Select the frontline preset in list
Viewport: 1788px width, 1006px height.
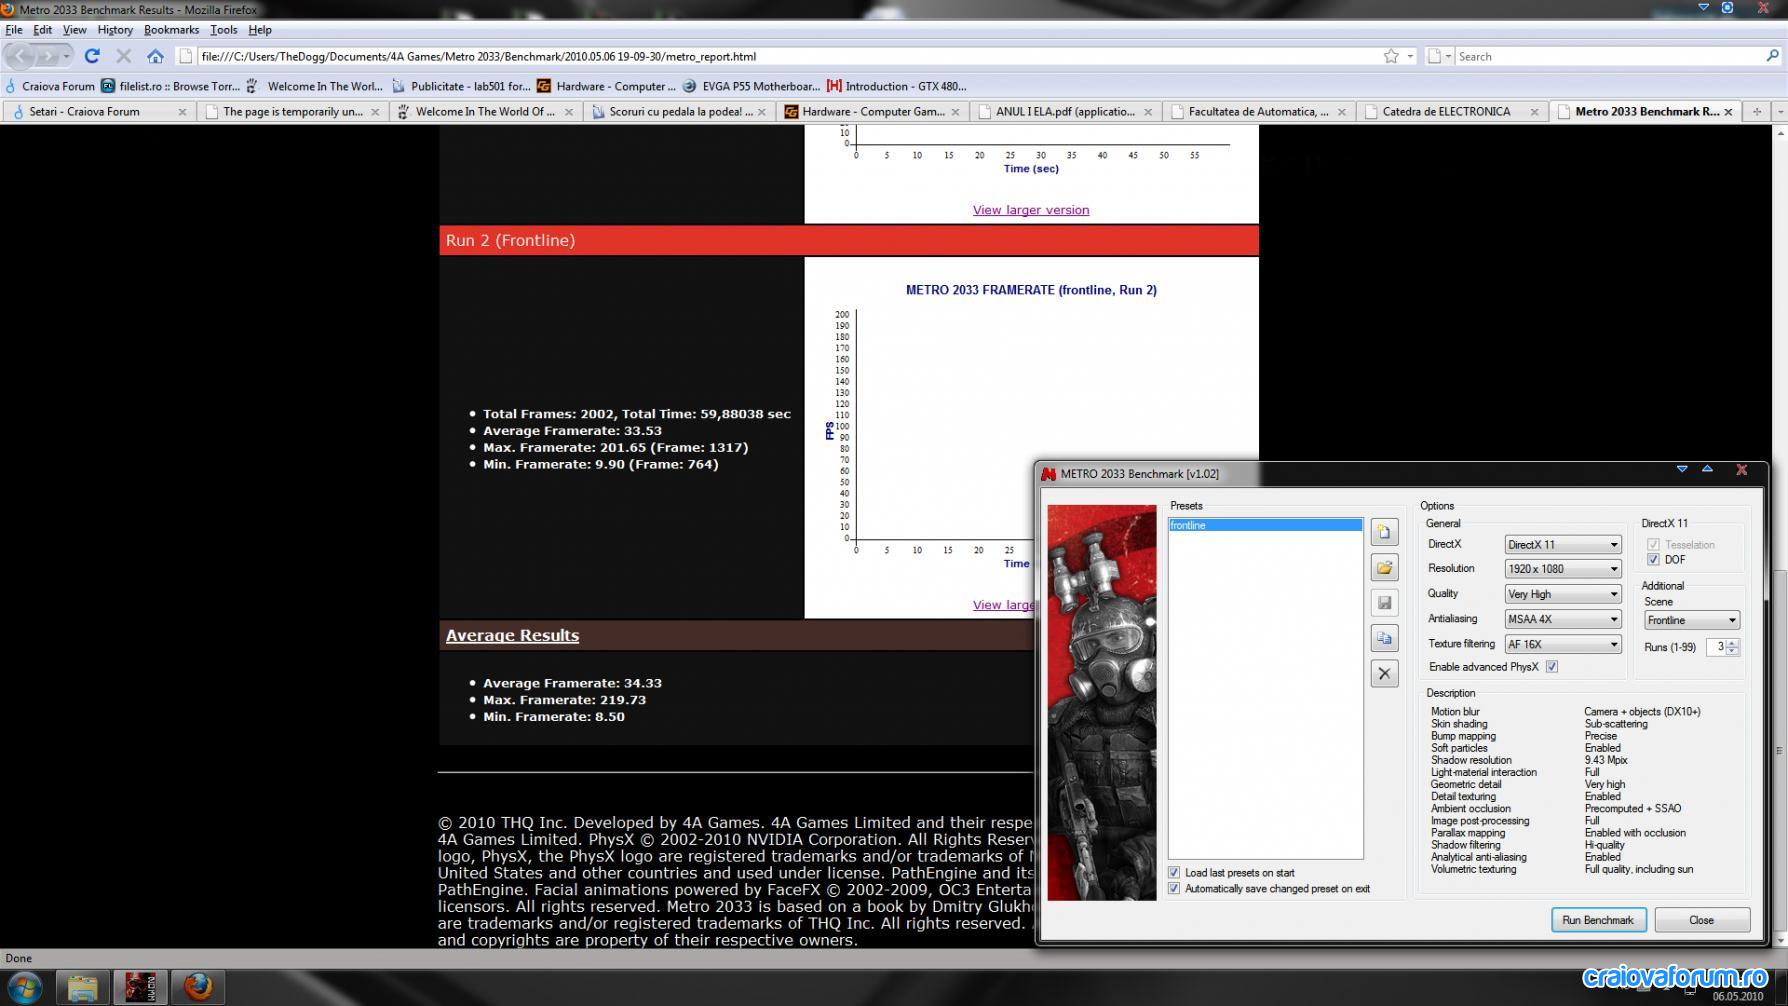coord(1265,525)
